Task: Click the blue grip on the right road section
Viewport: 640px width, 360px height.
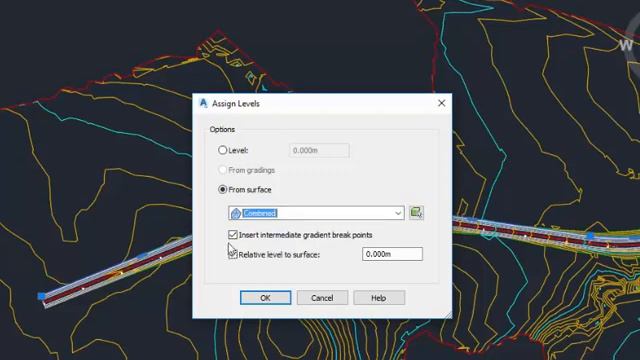Action: (591, 236)
